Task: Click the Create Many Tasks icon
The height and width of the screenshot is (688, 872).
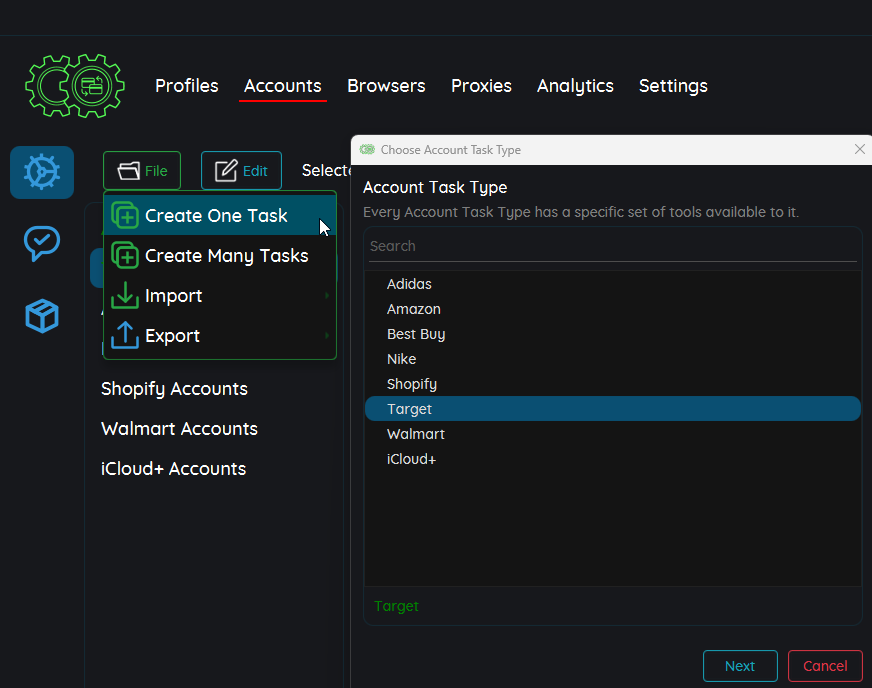Action: pyautogui.click(x=125, y=256)
